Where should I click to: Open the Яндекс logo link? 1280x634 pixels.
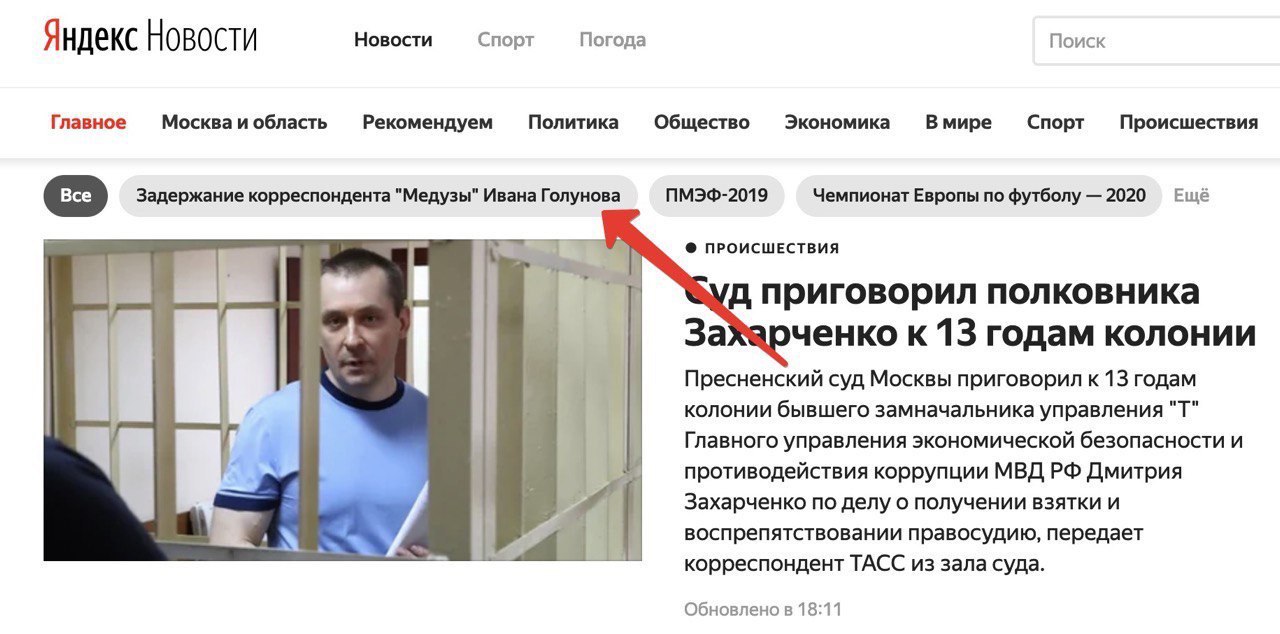pos(90,39)
